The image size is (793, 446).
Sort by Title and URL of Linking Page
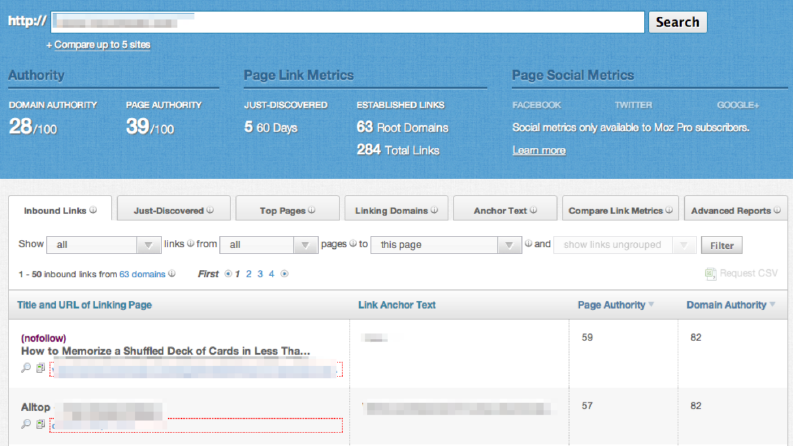click(84, 305)
